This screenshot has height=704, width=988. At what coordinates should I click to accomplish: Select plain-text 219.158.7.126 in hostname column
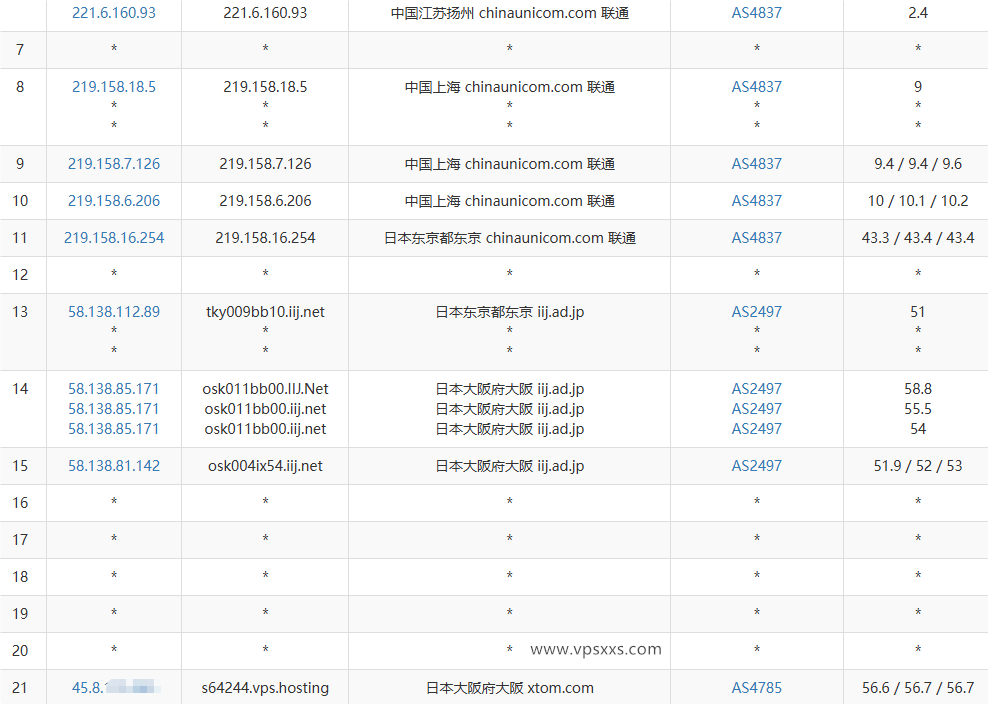265,164
